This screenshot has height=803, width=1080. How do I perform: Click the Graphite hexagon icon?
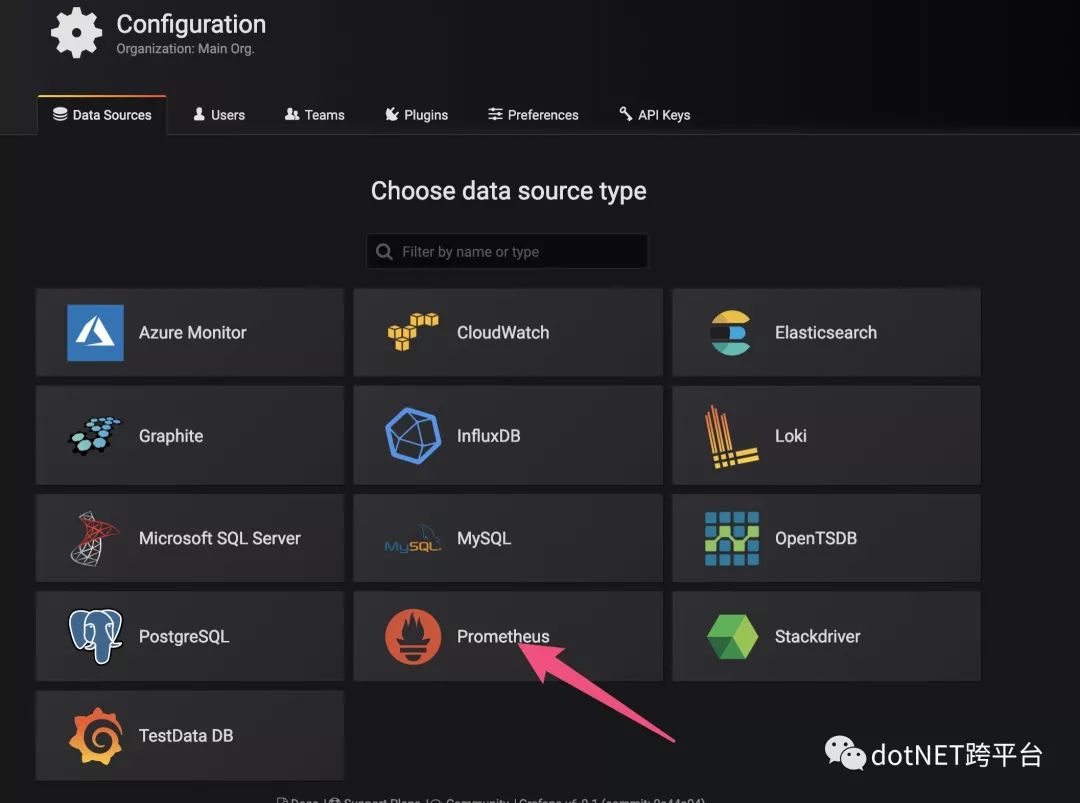click(x=95, y=435)
